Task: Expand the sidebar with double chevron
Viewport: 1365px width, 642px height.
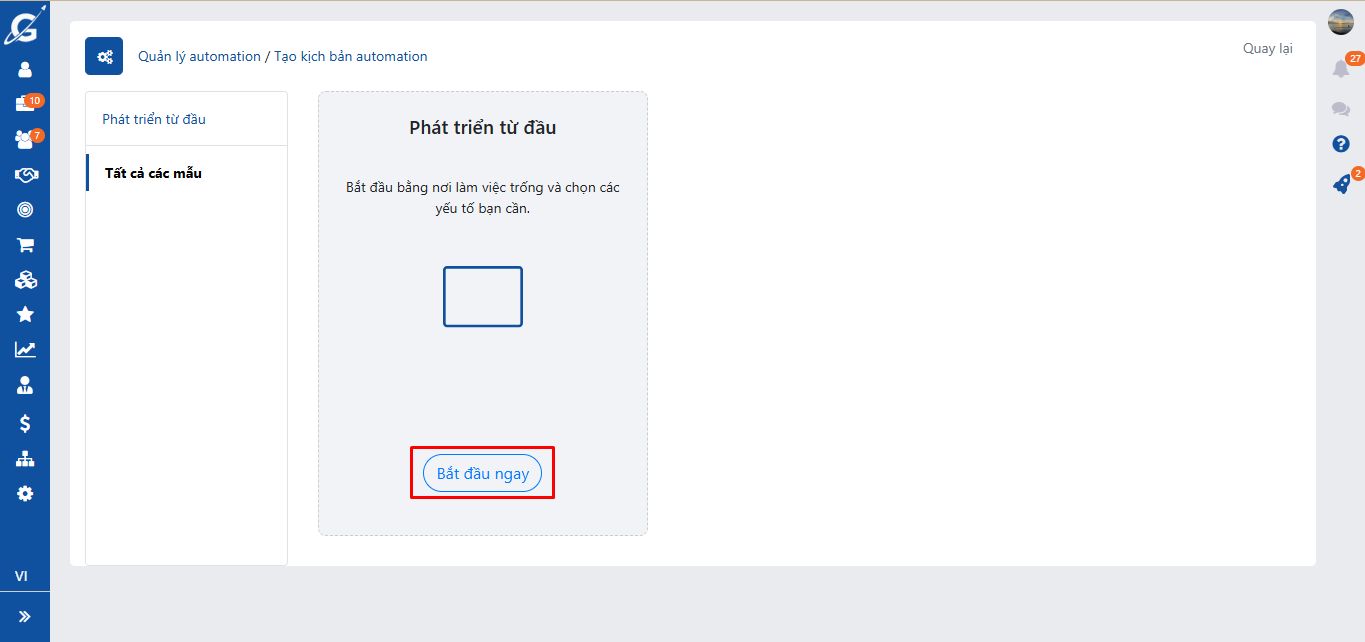Action: (x=25, y=617)
